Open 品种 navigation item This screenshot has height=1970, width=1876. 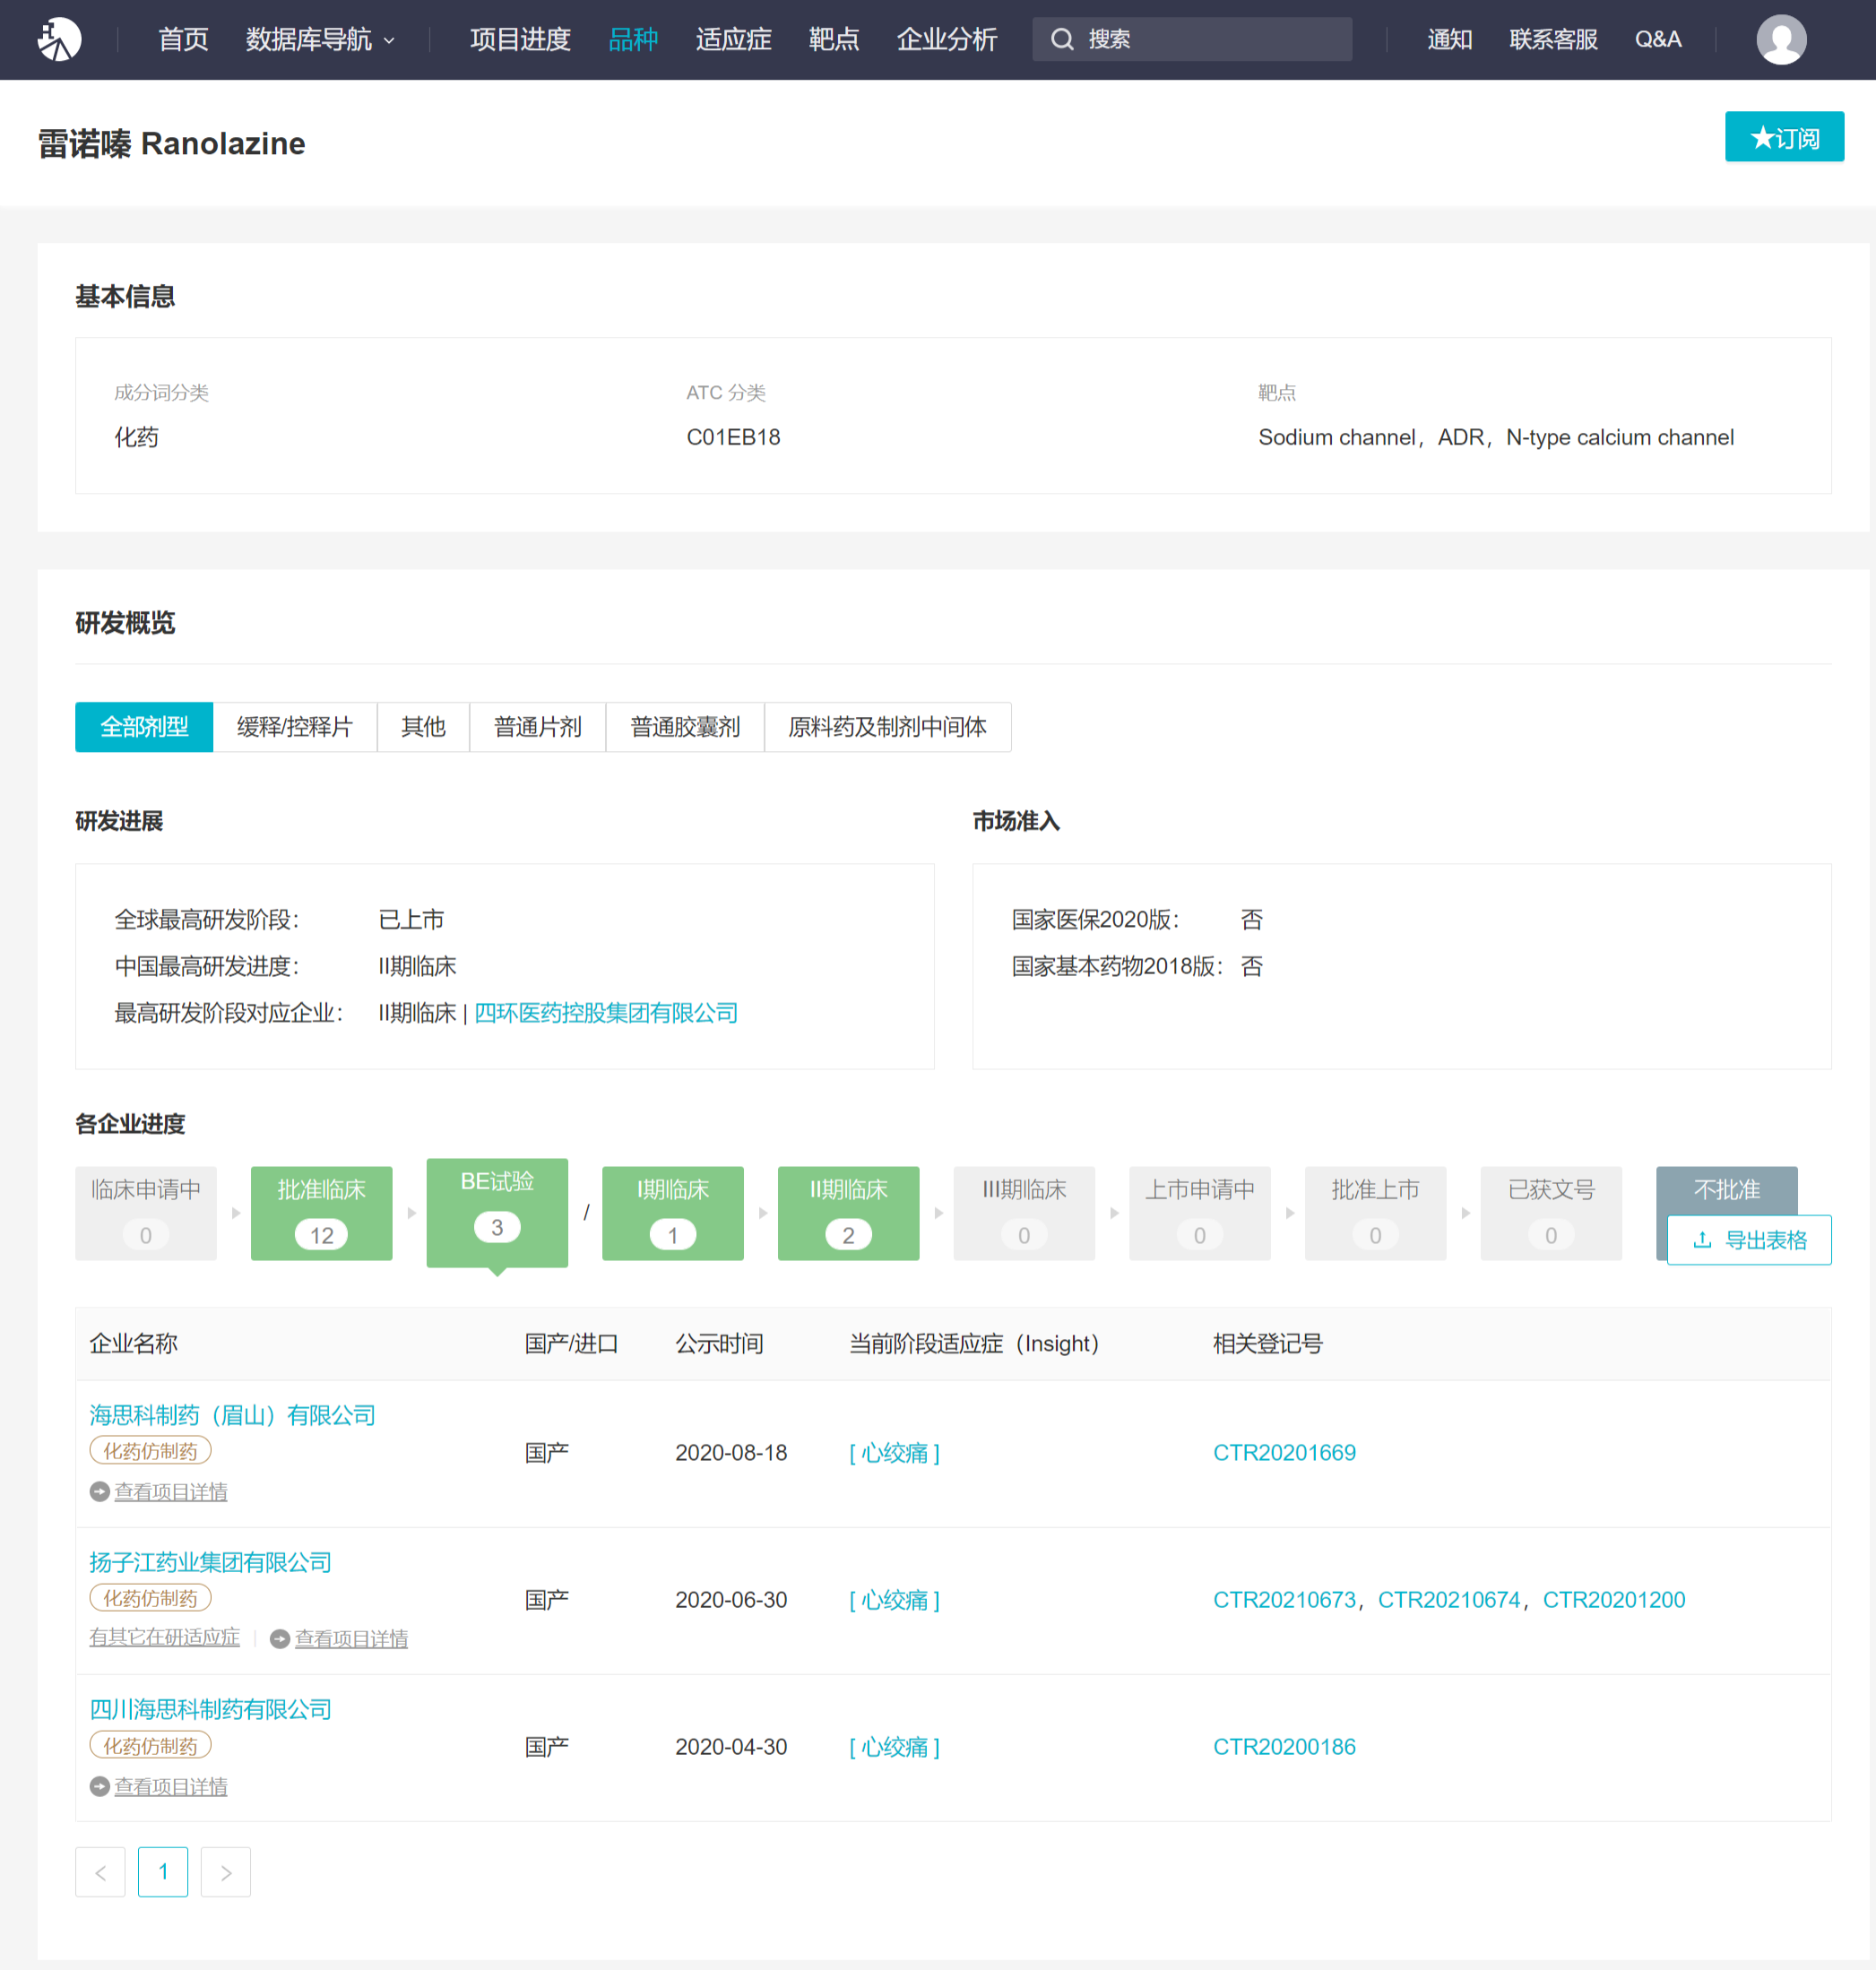[633, 39]
